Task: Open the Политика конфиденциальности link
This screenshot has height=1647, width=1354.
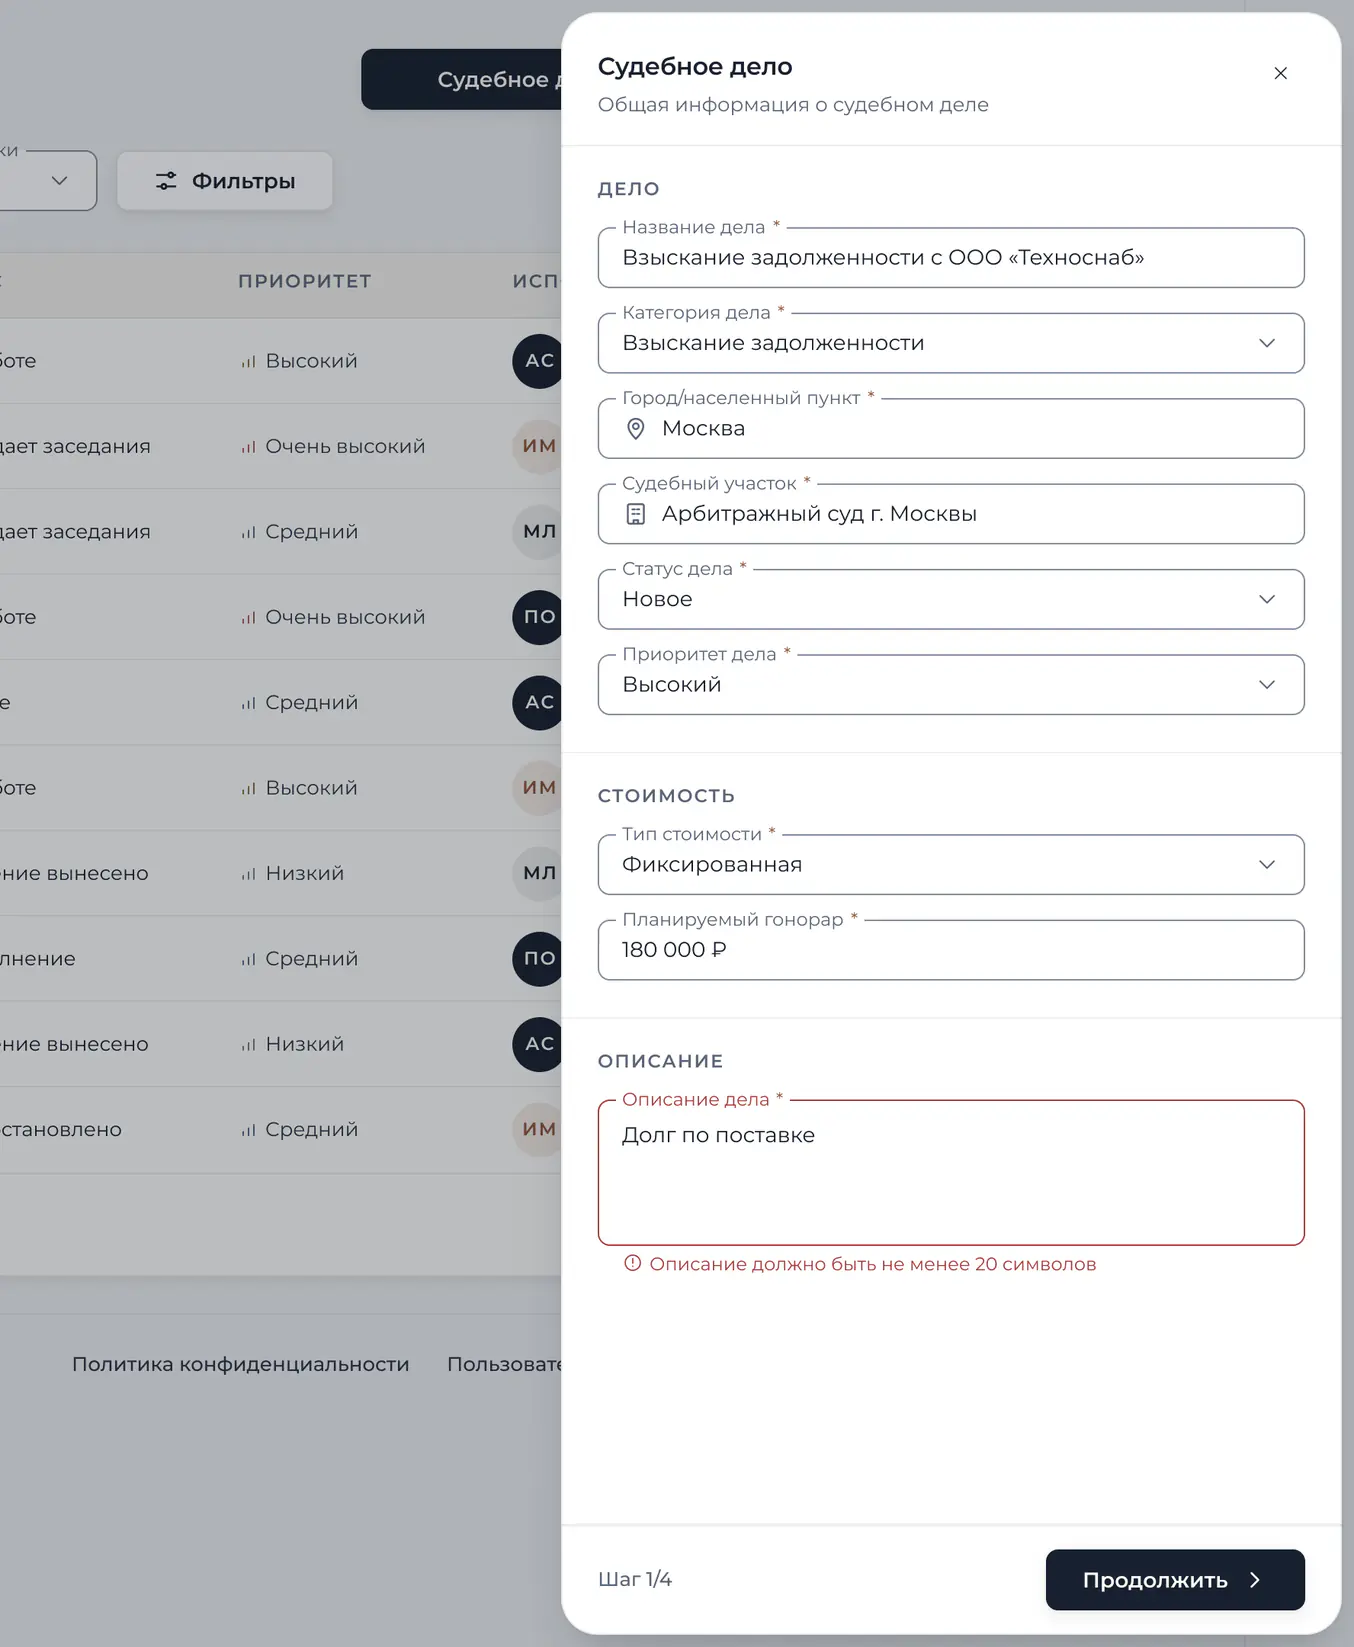Action: (241, 1364)
